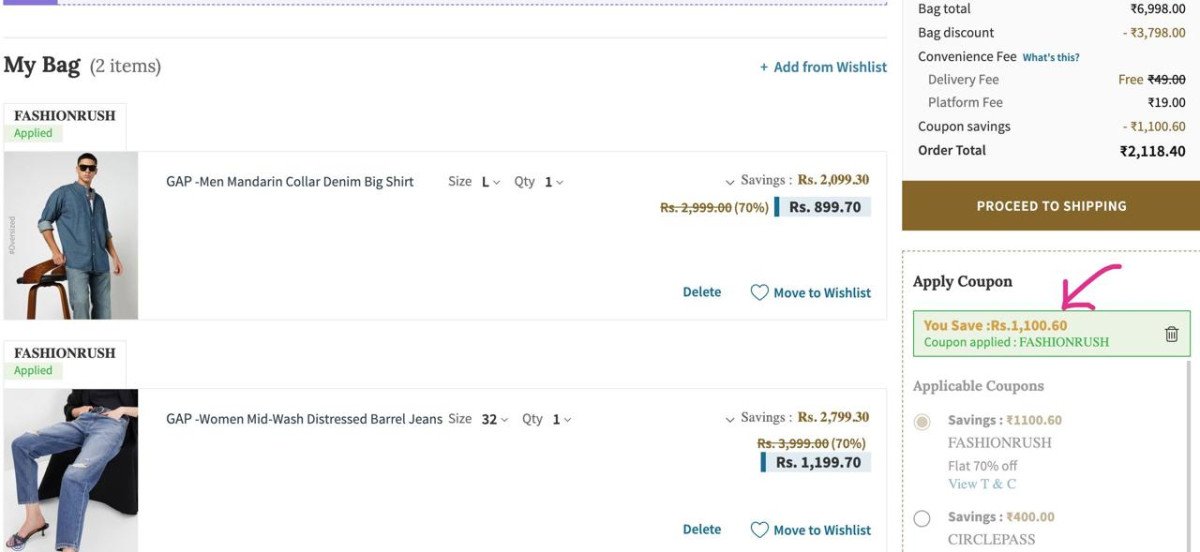Image resolution: width=1200 pixels, height=552 pixels.
Task: Expand savings details for Denim Big Shirt
Action: point(730,182)
